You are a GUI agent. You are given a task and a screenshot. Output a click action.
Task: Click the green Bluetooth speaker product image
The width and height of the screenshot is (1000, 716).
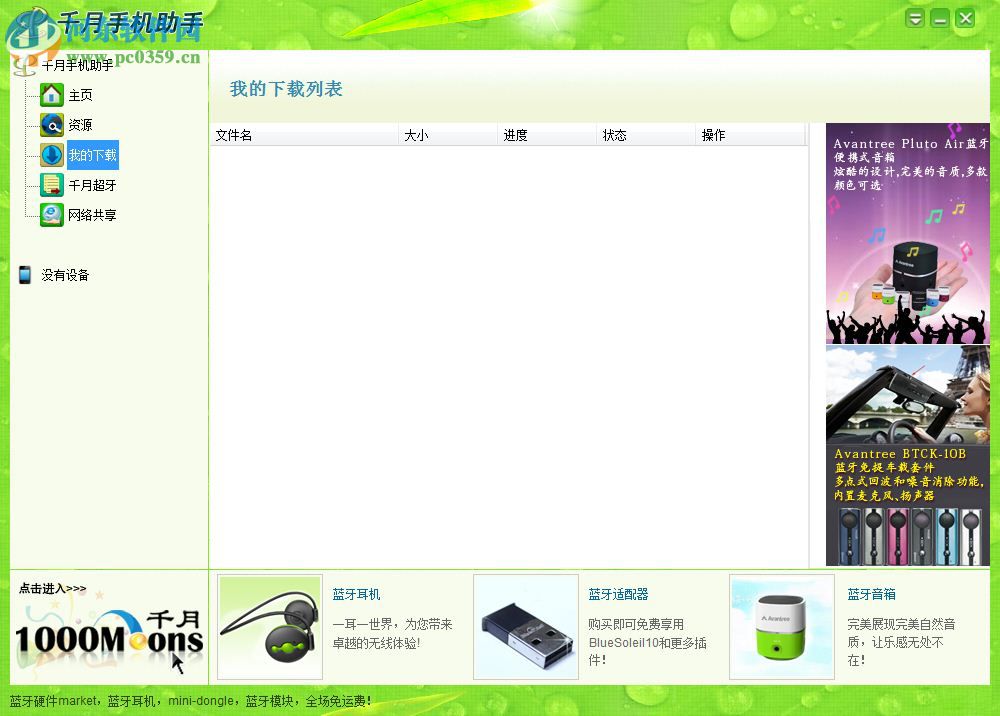782,627
